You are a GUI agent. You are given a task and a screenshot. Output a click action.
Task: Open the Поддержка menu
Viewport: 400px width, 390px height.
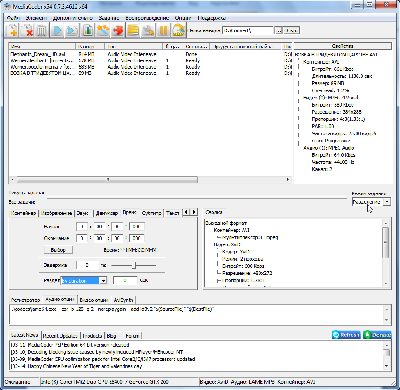point(211,18)
